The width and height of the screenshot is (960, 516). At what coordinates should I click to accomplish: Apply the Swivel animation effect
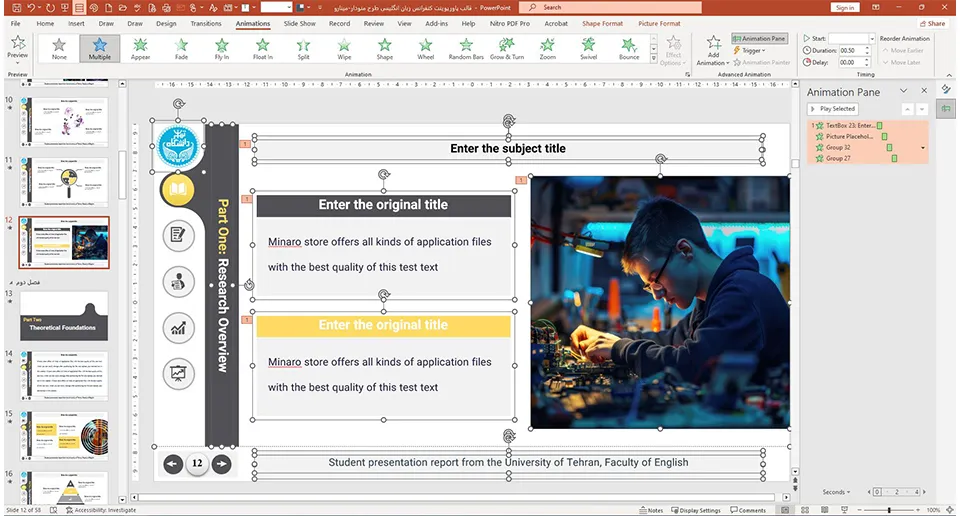(588, 48)
